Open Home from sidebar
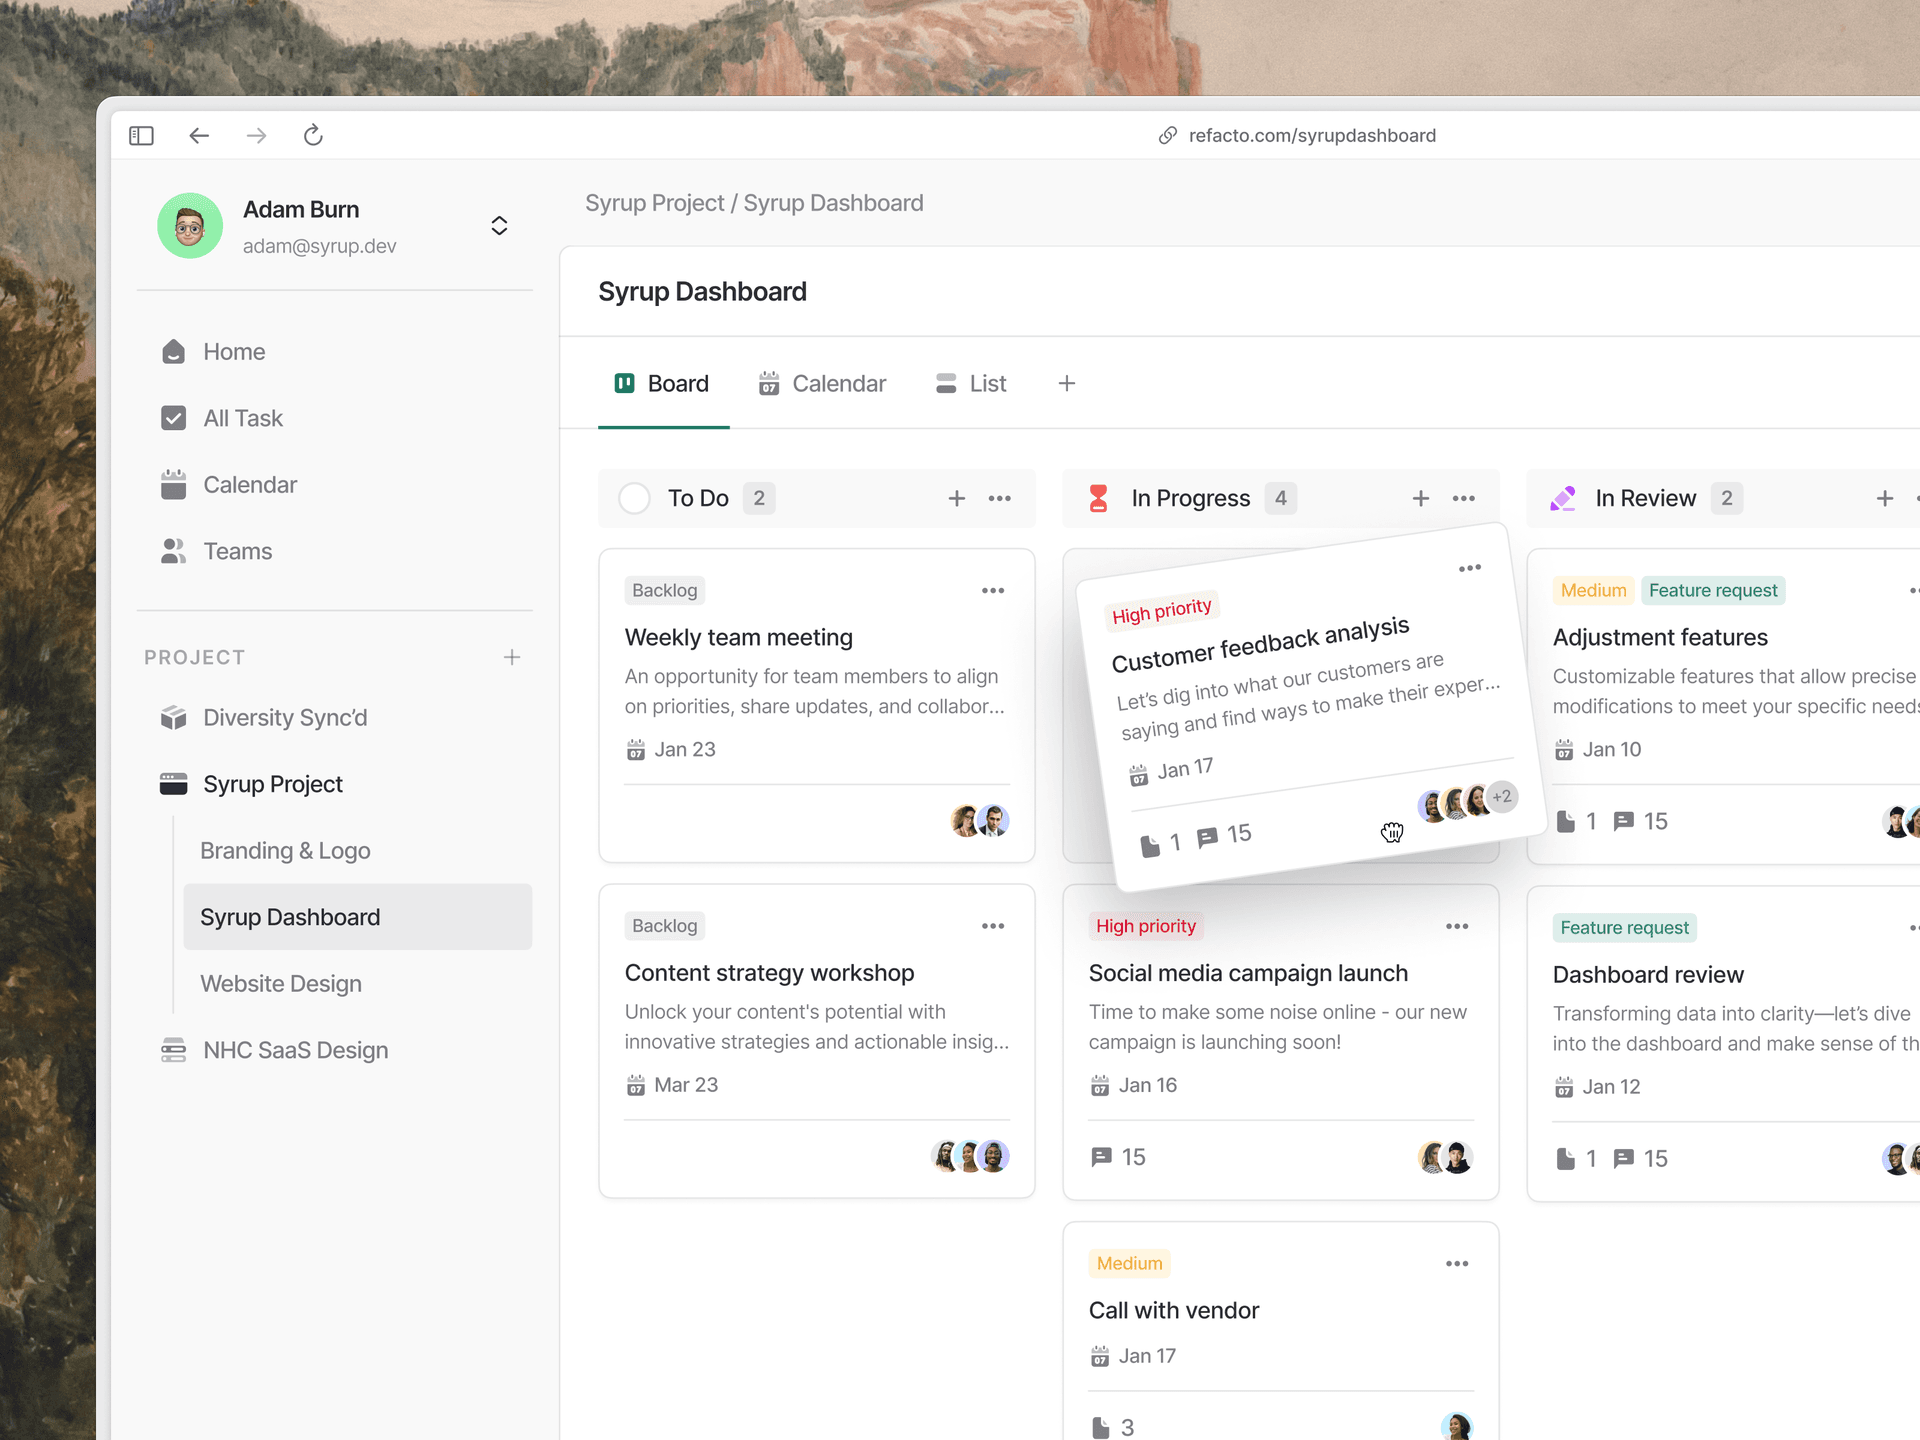Viewport: 1920px width, 1440px height. [233, 352]
